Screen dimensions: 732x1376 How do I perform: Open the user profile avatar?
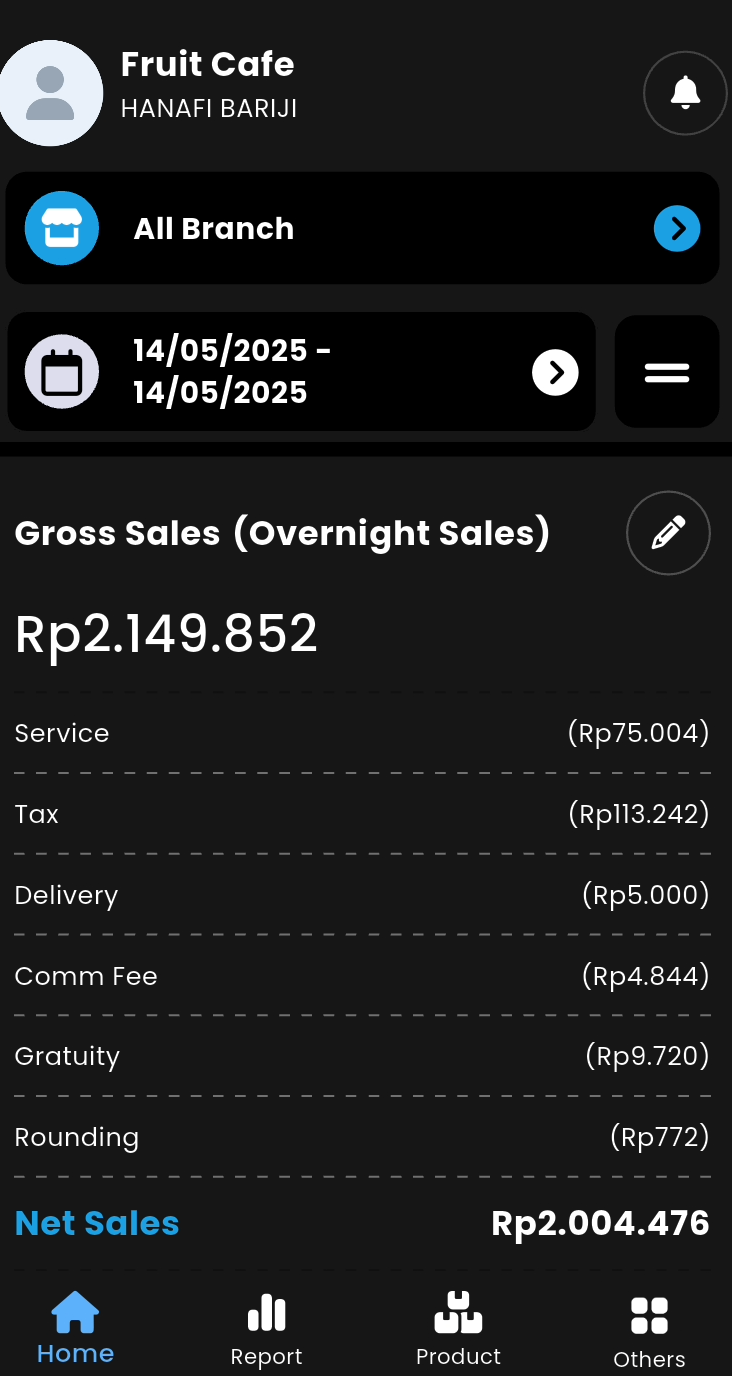[50, 93]
